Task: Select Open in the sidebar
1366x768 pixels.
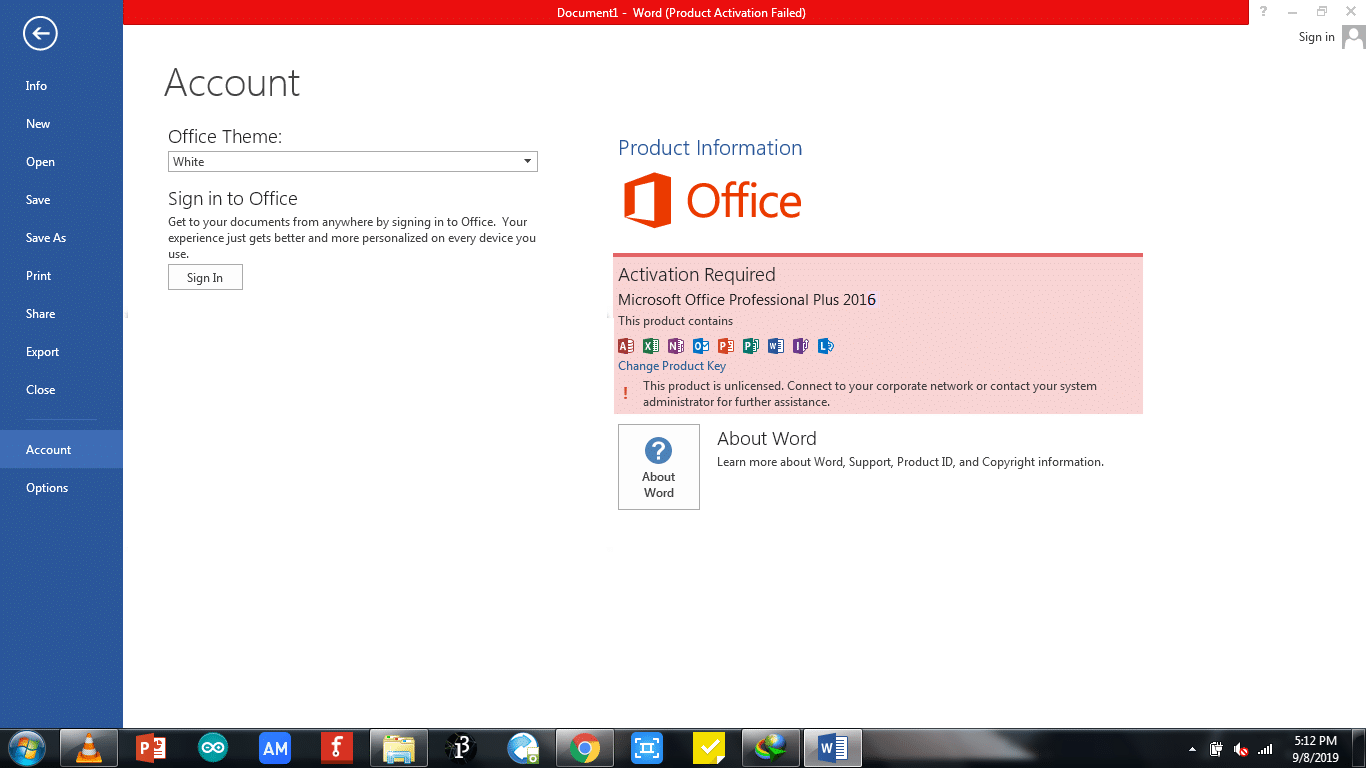Action: click(61, 162)
